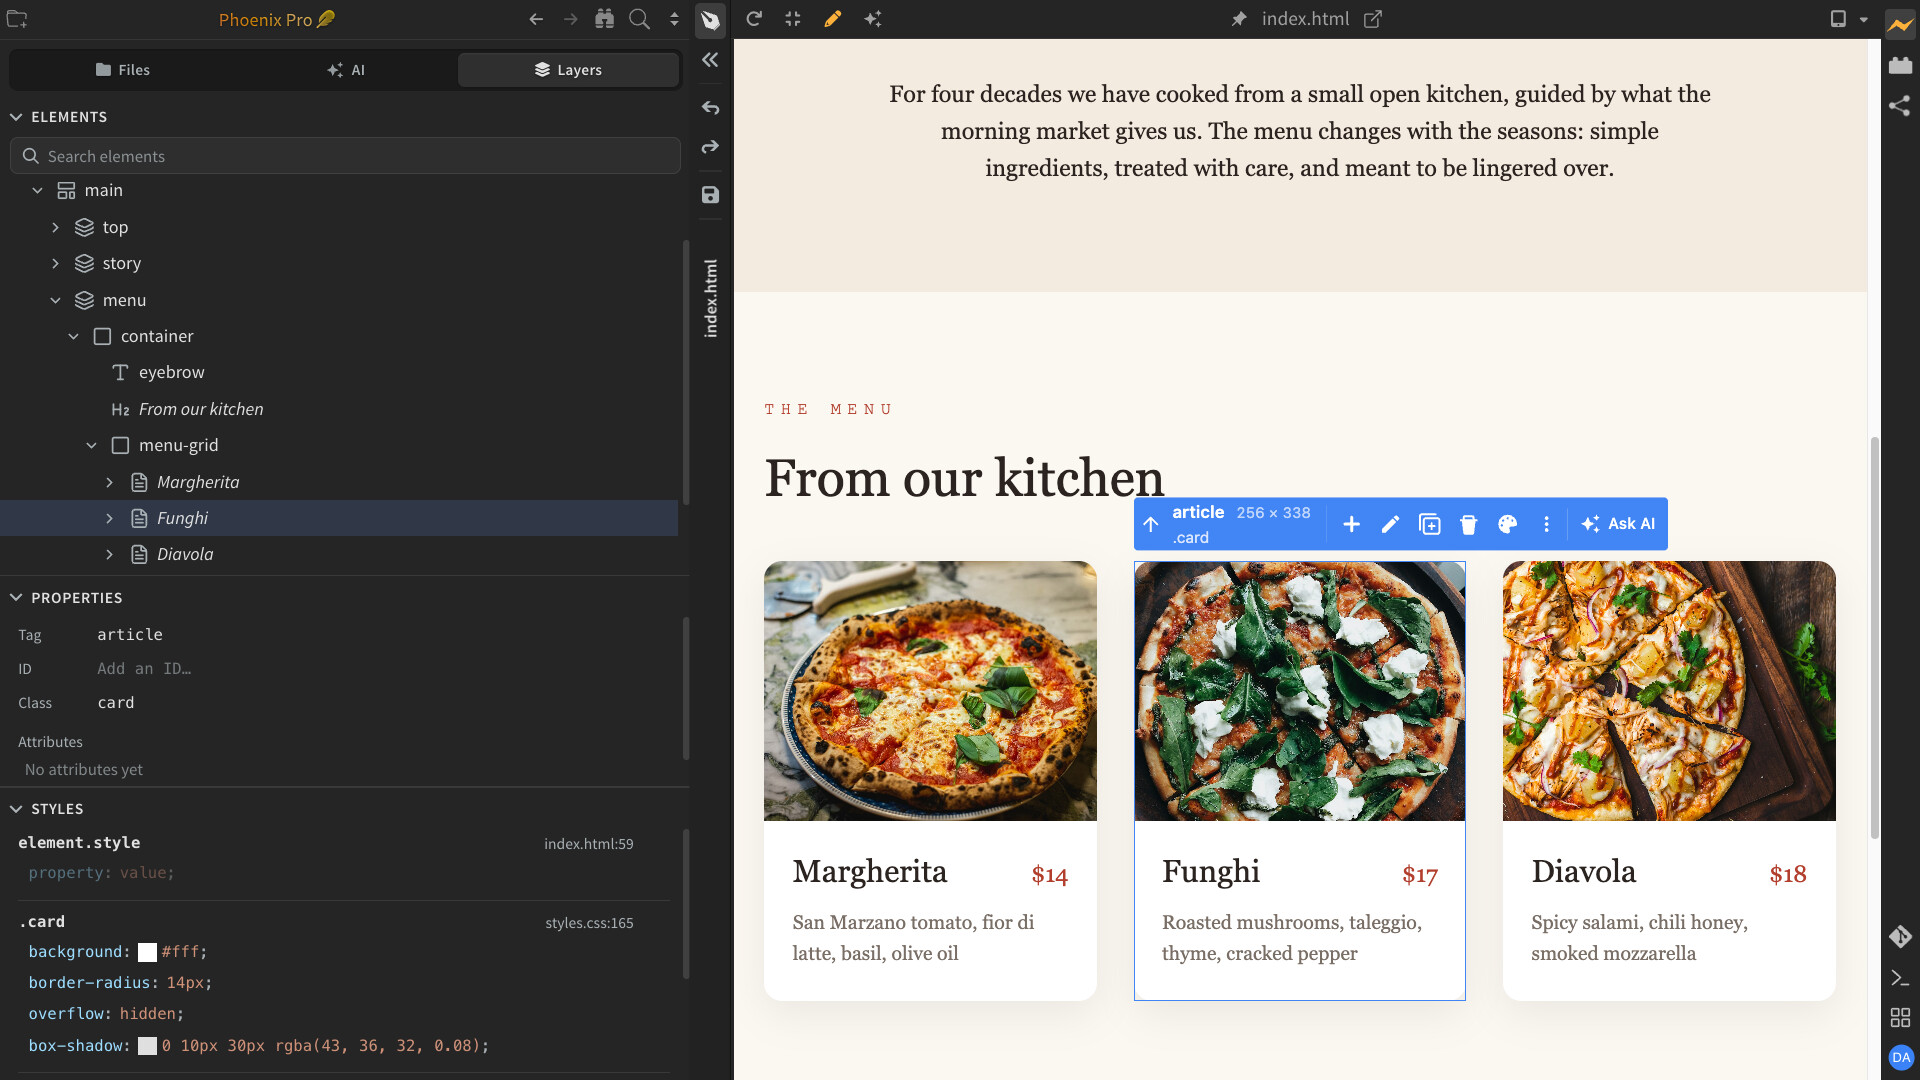Save the file with the disk icon
The image size is (1920, 1080).
pyautogui.click(x=710, y=195)
